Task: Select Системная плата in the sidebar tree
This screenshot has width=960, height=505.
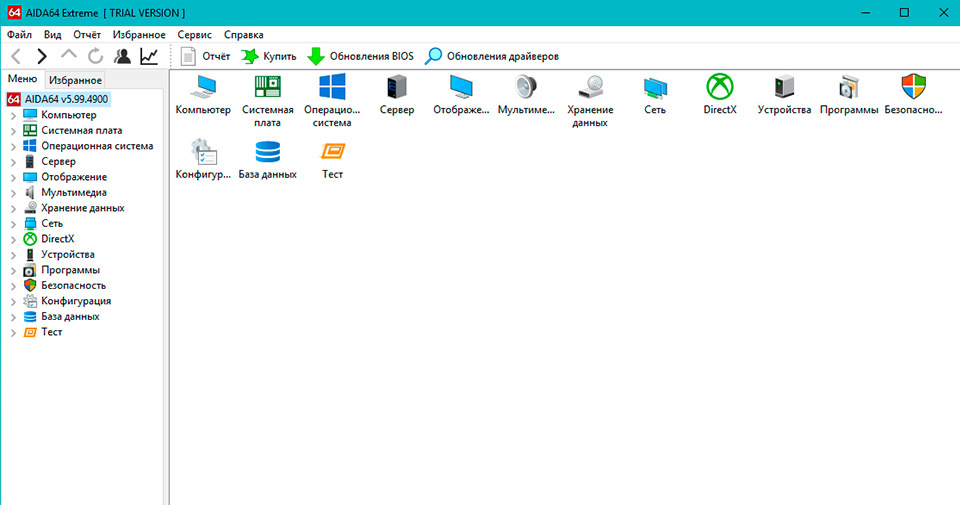Action: coord(72,130)
